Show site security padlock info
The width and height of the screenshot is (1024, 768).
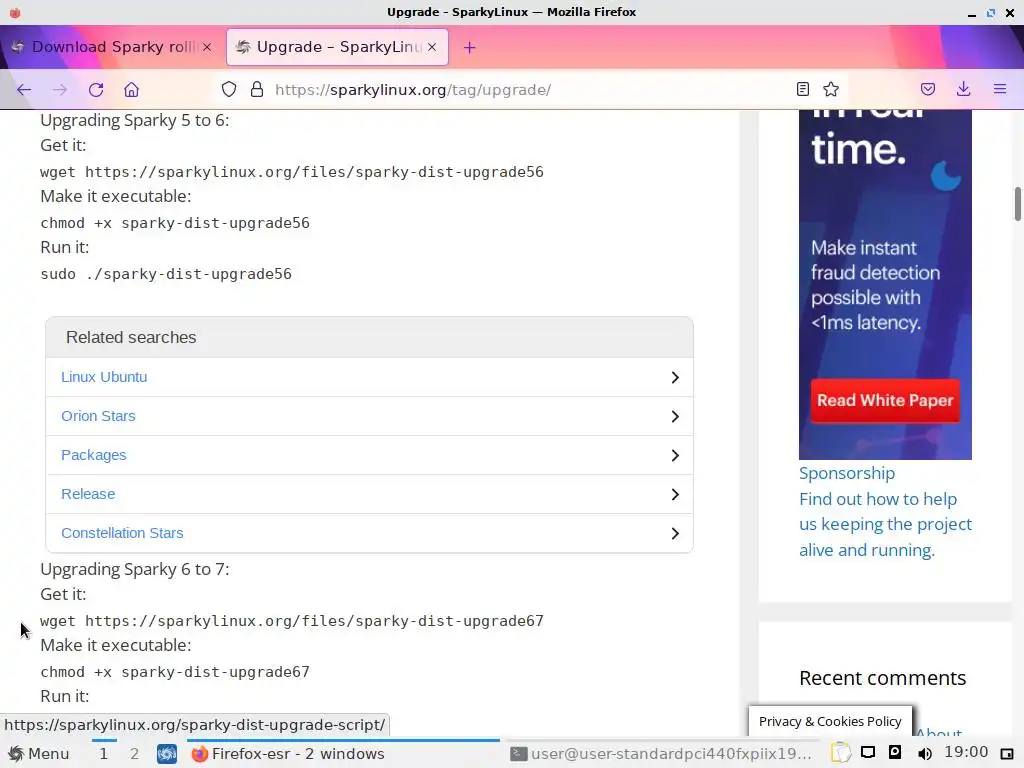(257, 89)
